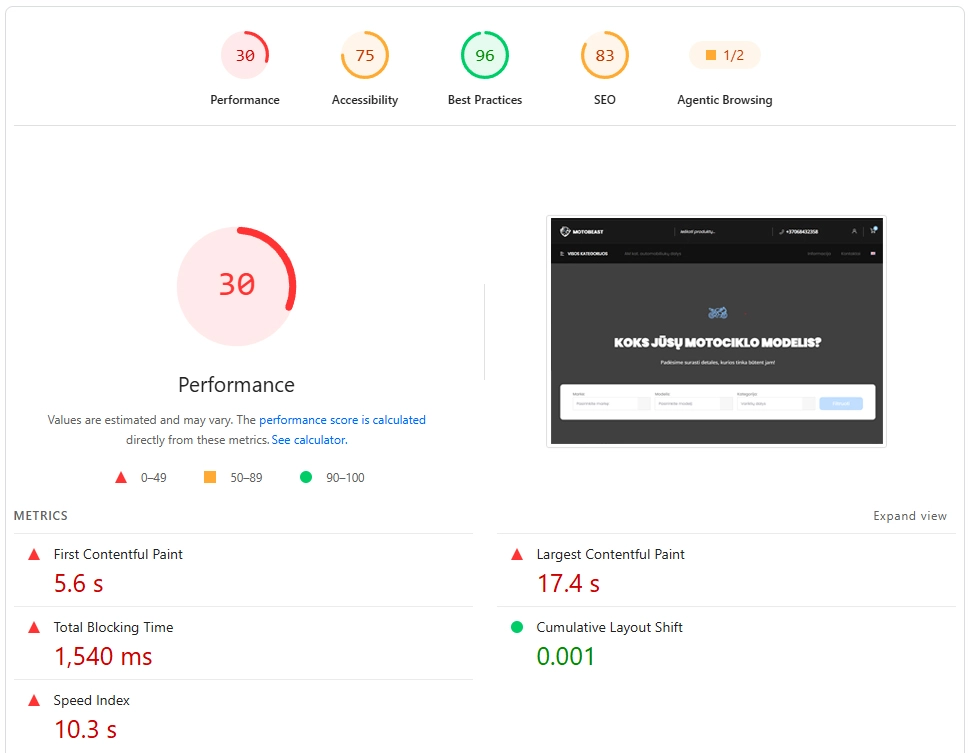The height and width of the screenshot is (753, 968).
Task: Expand the metrics view
Action: (909, 516)
